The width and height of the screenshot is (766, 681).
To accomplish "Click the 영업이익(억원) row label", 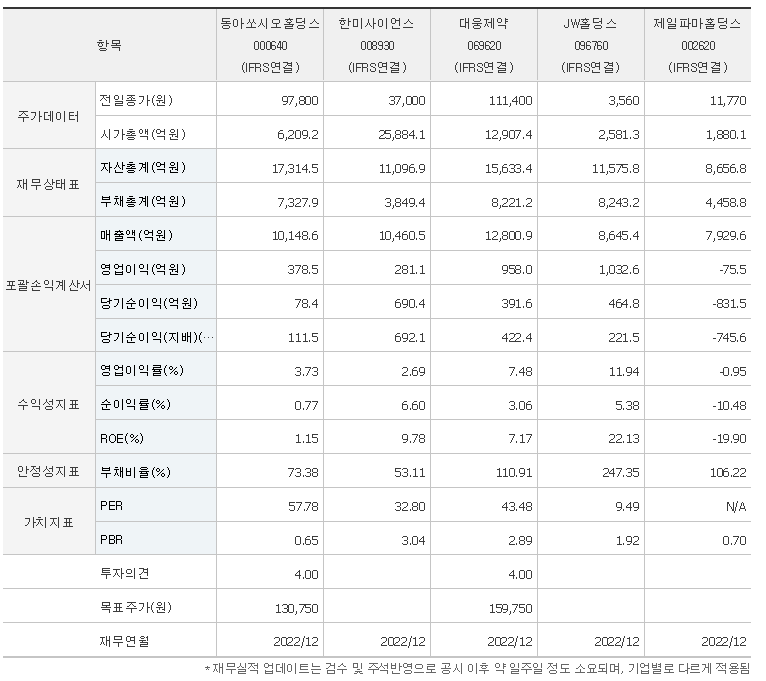I will (x=143, y=269).
